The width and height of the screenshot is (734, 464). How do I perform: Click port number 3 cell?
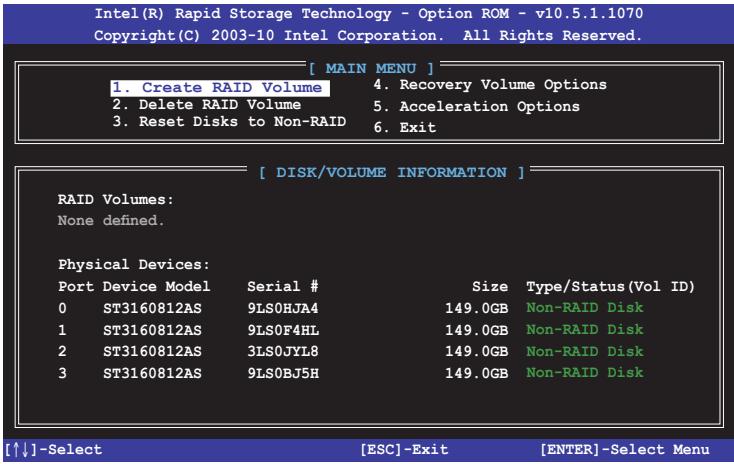tap(62, 374)
